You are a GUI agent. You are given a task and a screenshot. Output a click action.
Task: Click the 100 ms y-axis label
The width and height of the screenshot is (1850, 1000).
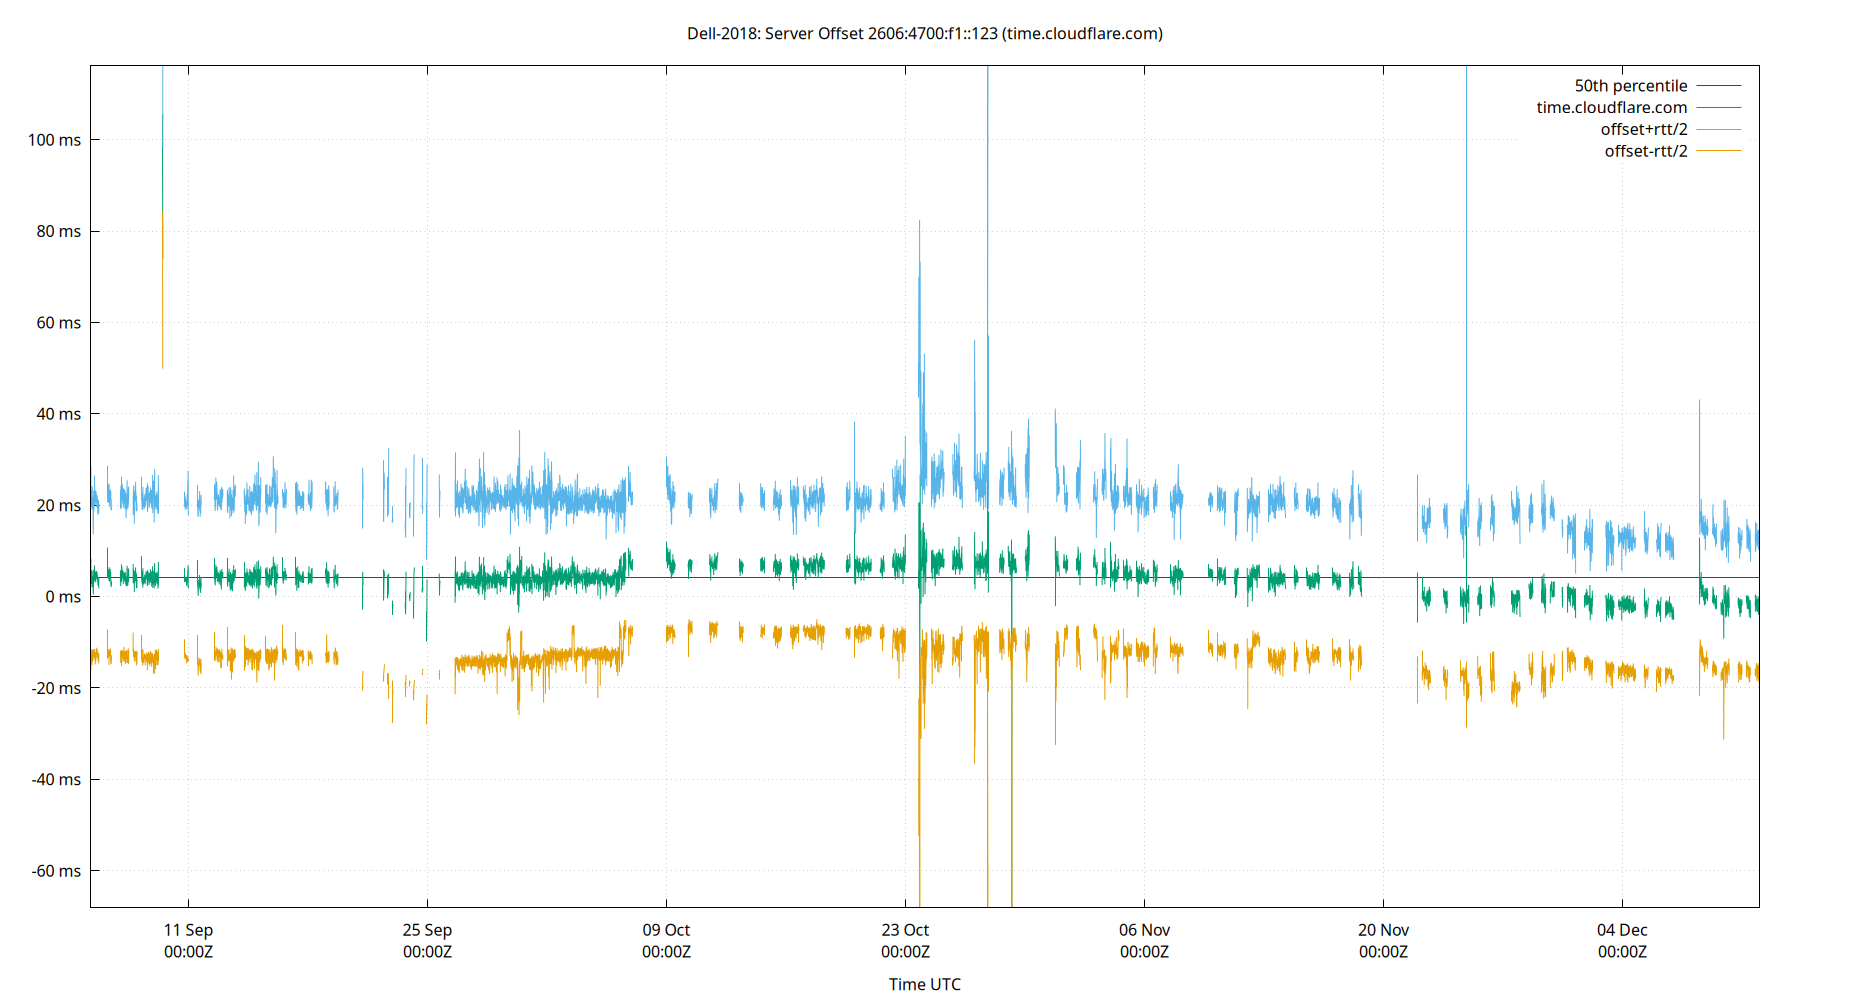click(x=54, y=140)
